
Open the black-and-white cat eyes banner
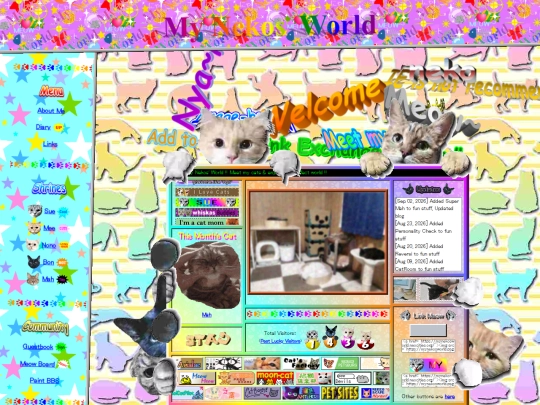point(223,363)
